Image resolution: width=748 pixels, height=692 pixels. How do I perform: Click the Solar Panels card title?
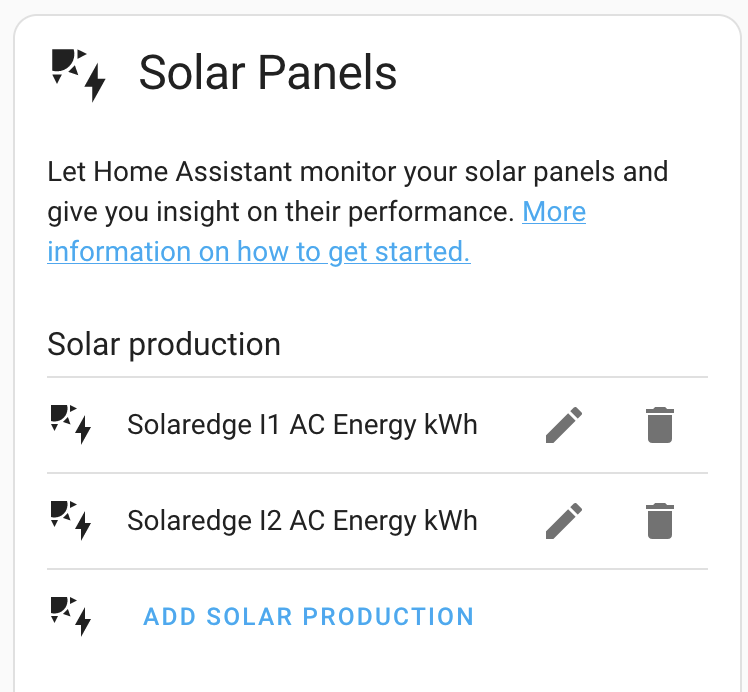click(x=268, y=72)
